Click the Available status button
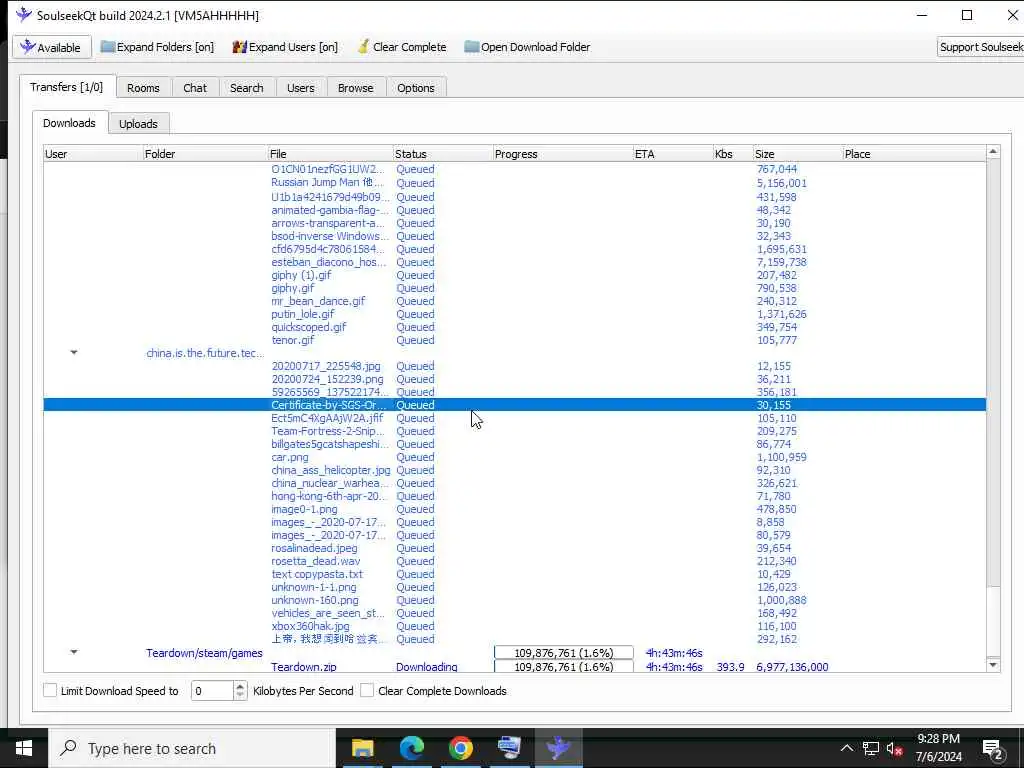1024x768 pixels. coord(51,47)
